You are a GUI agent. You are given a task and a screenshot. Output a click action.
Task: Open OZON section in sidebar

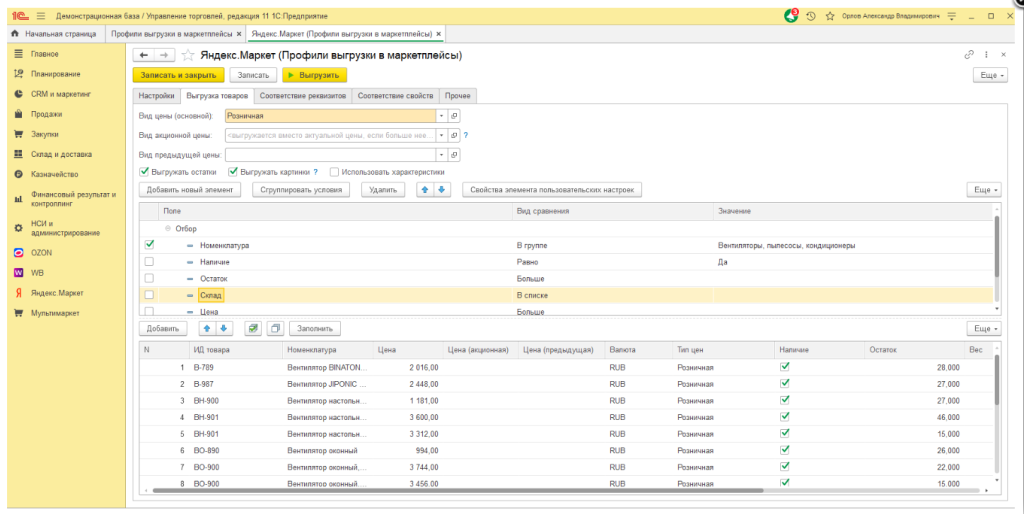(x=41, y=253)
